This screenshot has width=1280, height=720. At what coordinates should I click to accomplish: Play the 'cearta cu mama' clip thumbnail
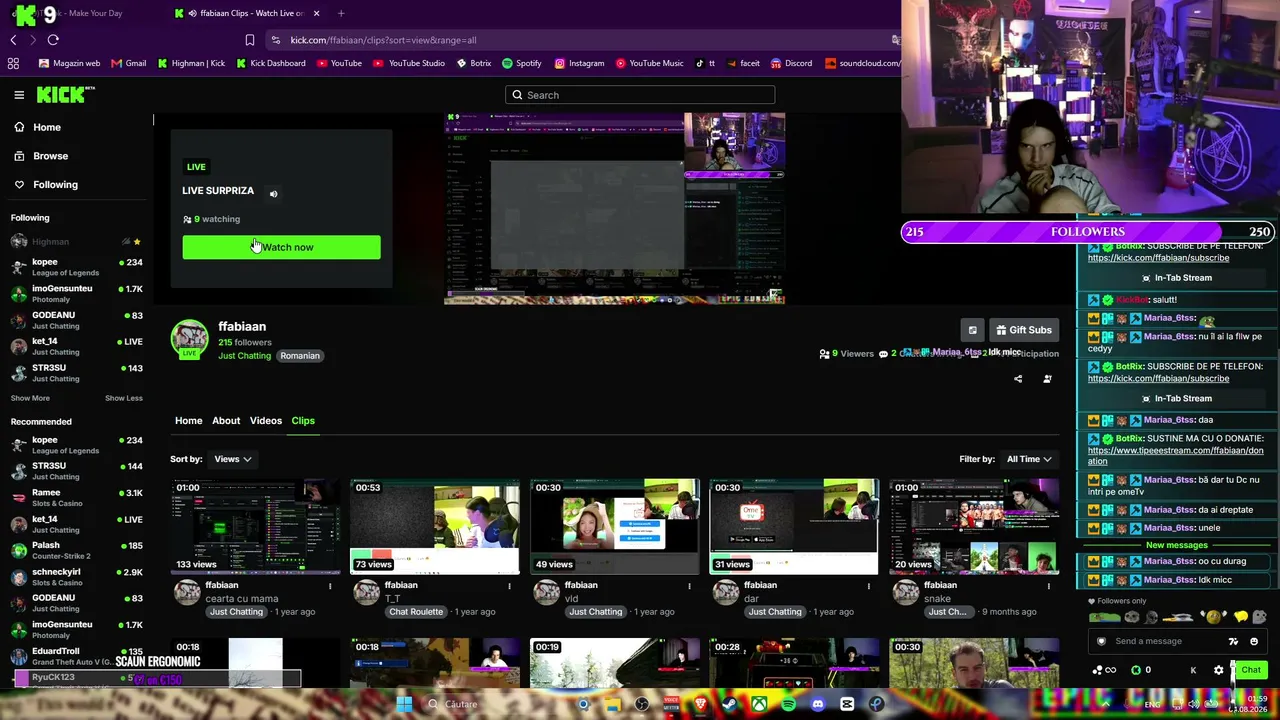tap(255, 527)
